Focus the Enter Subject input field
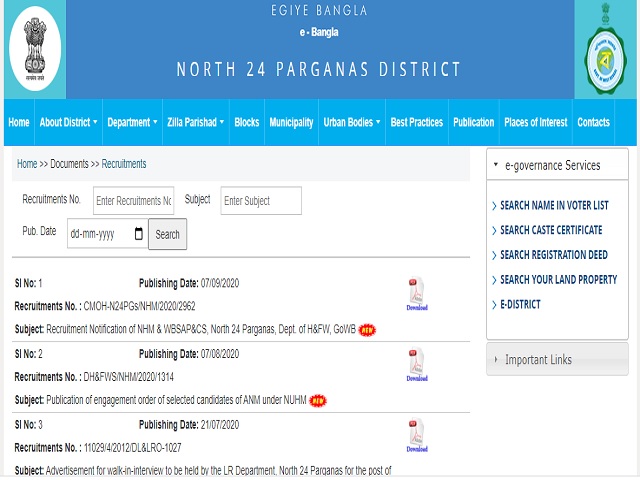640x480 pixels. tap(261, 200)
